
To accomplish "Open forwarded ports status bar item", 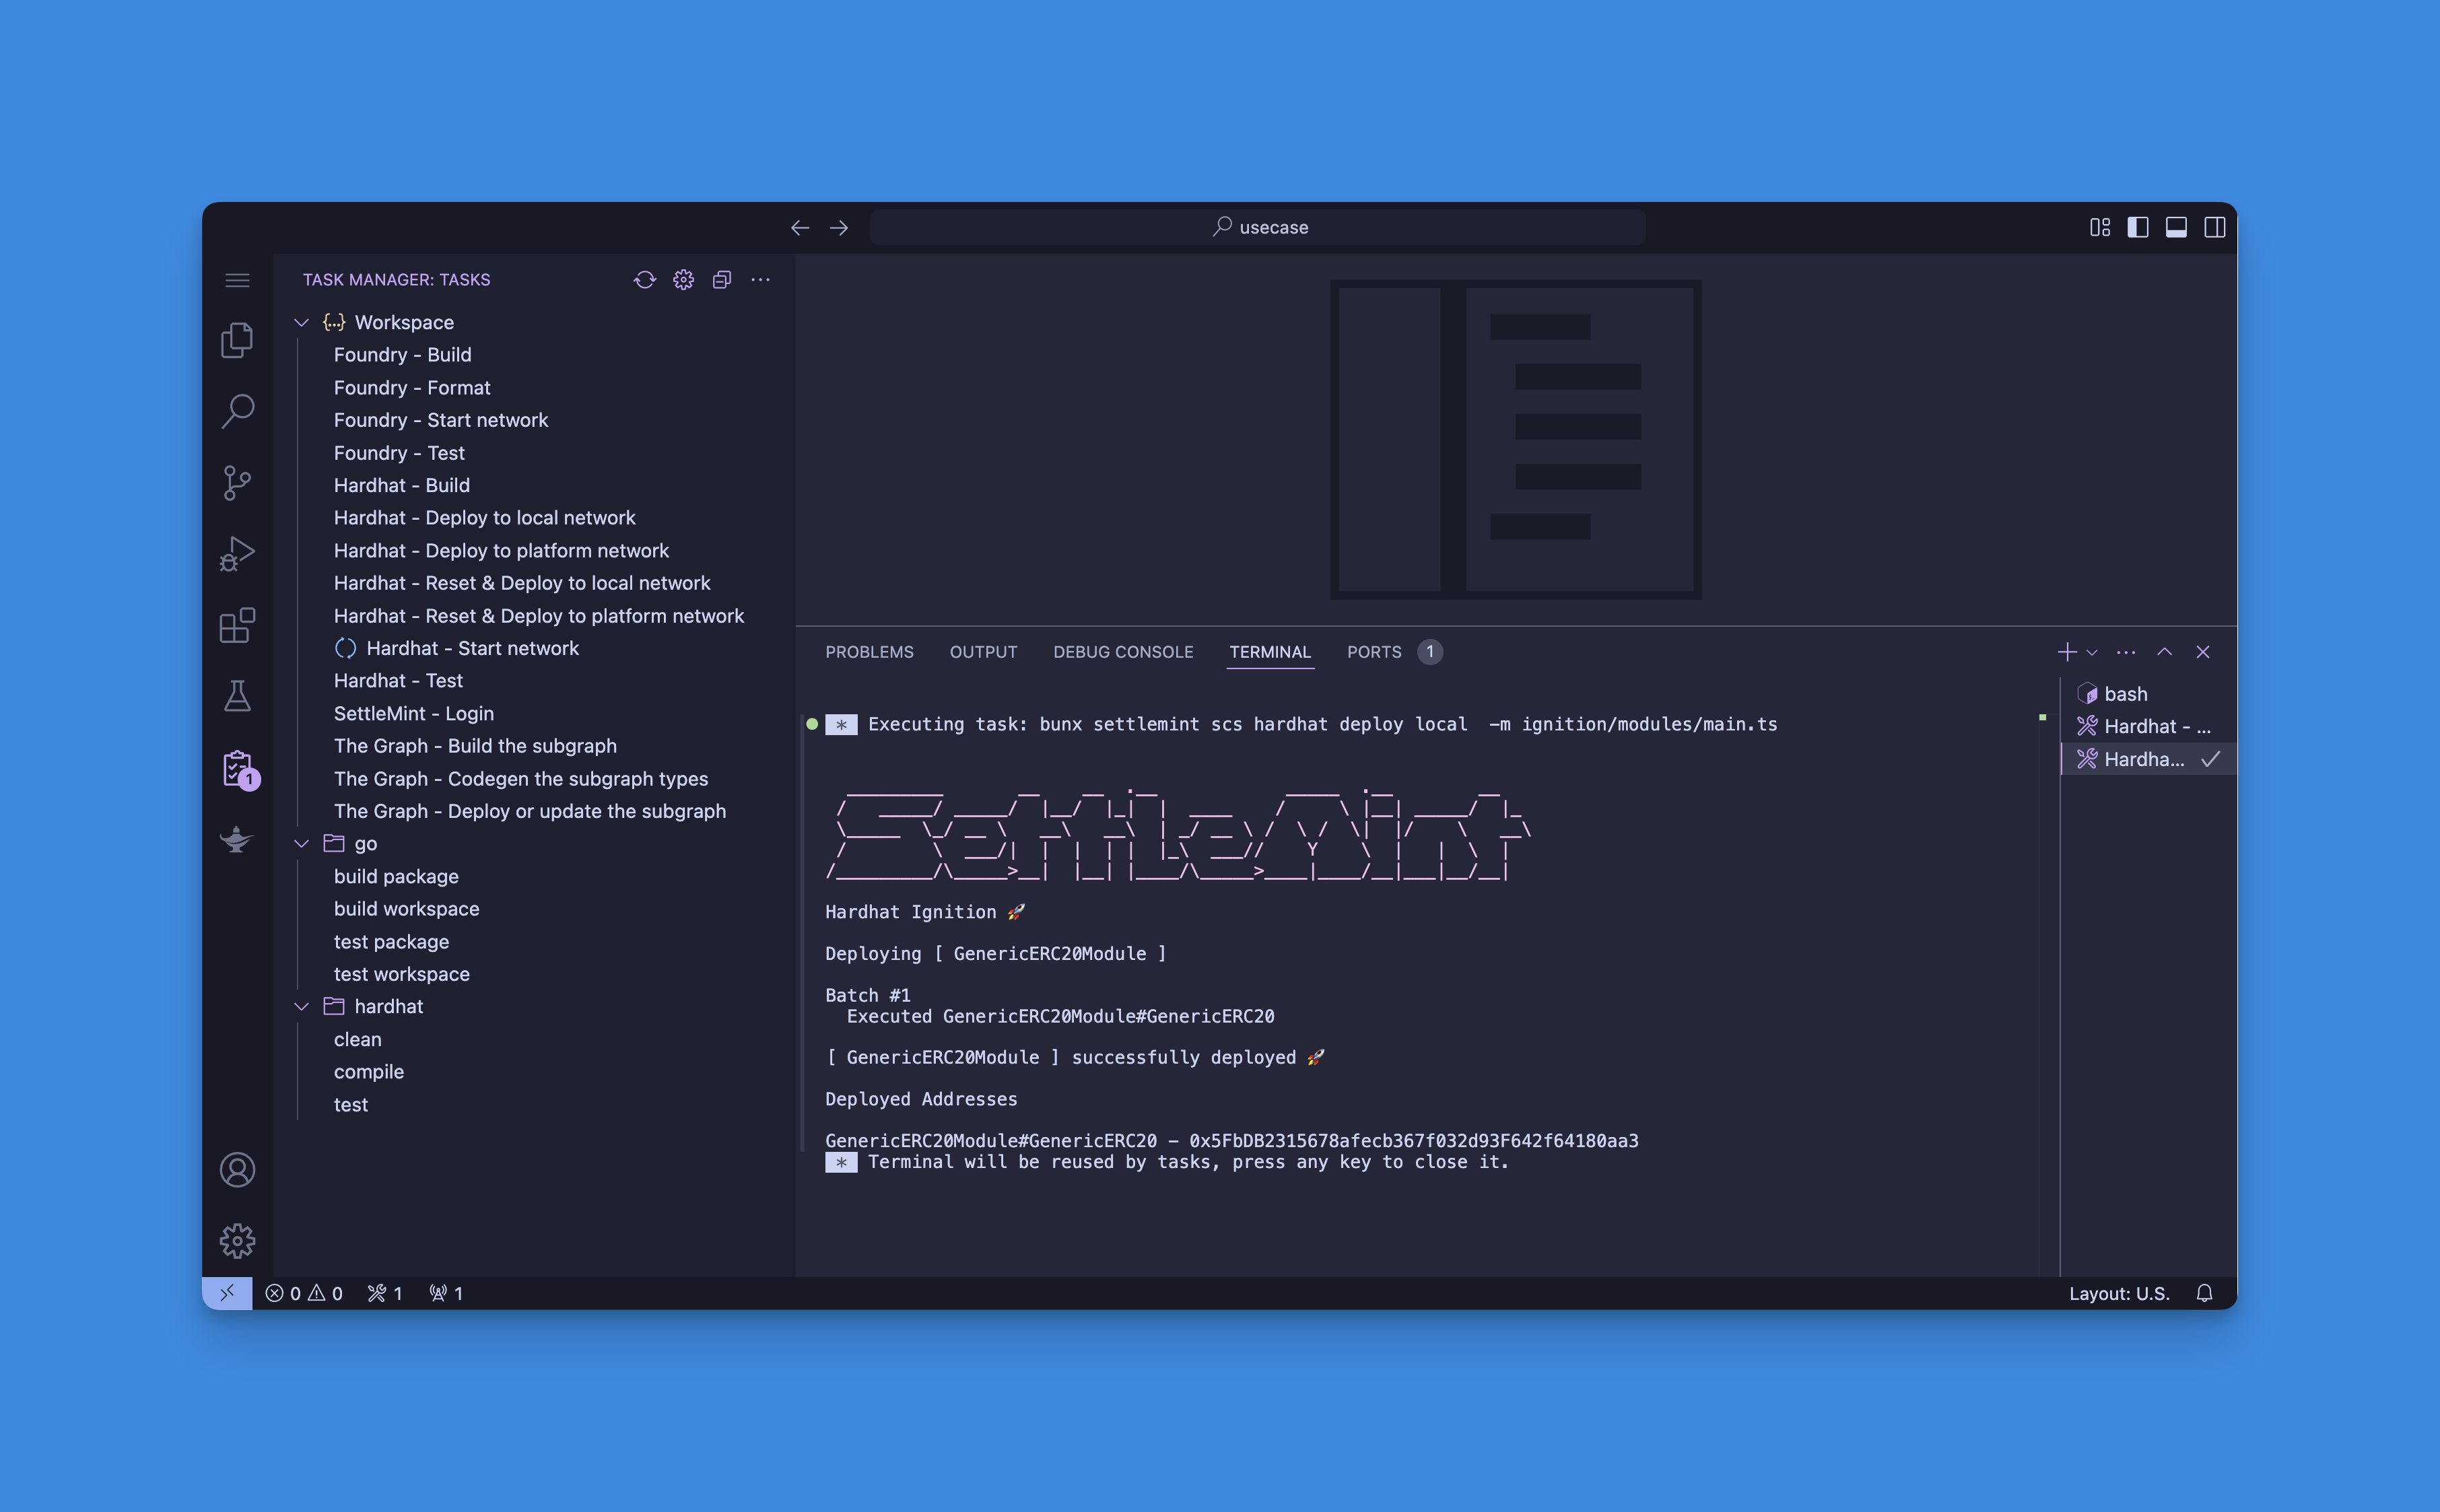I will point(446,1293).
